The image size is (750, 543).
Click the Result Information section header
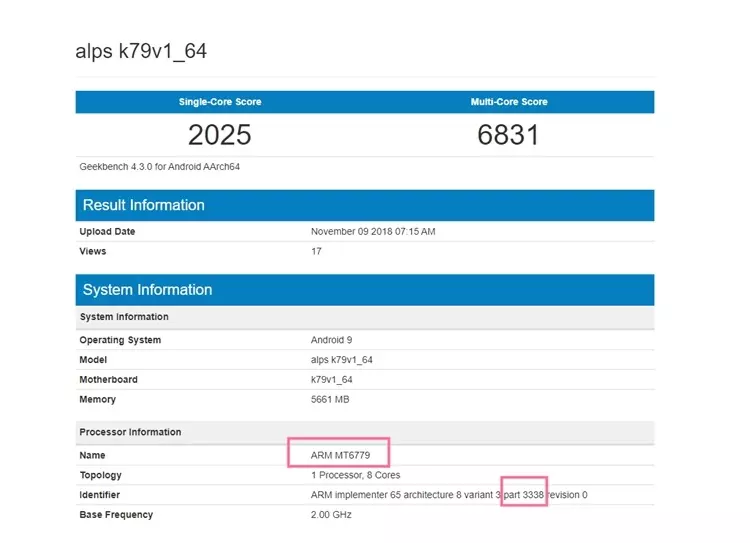(x=365, y=205)
